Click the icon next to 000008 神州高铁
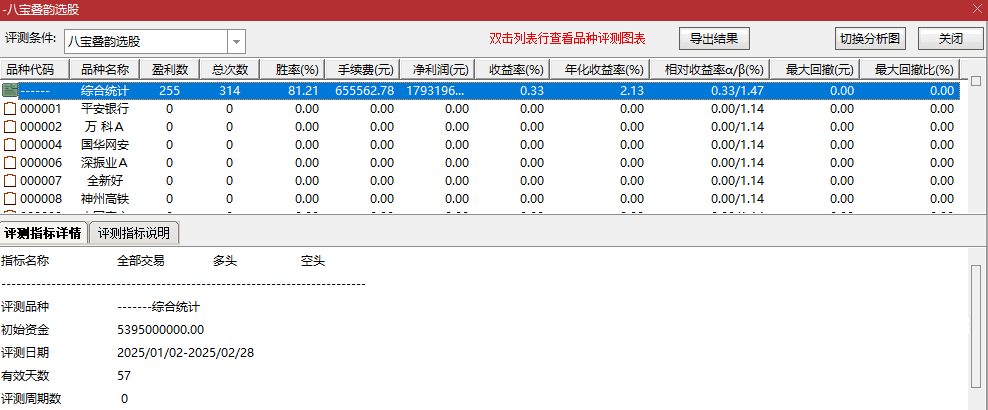Viewport: 988px width, 410px height. point(11,199)
